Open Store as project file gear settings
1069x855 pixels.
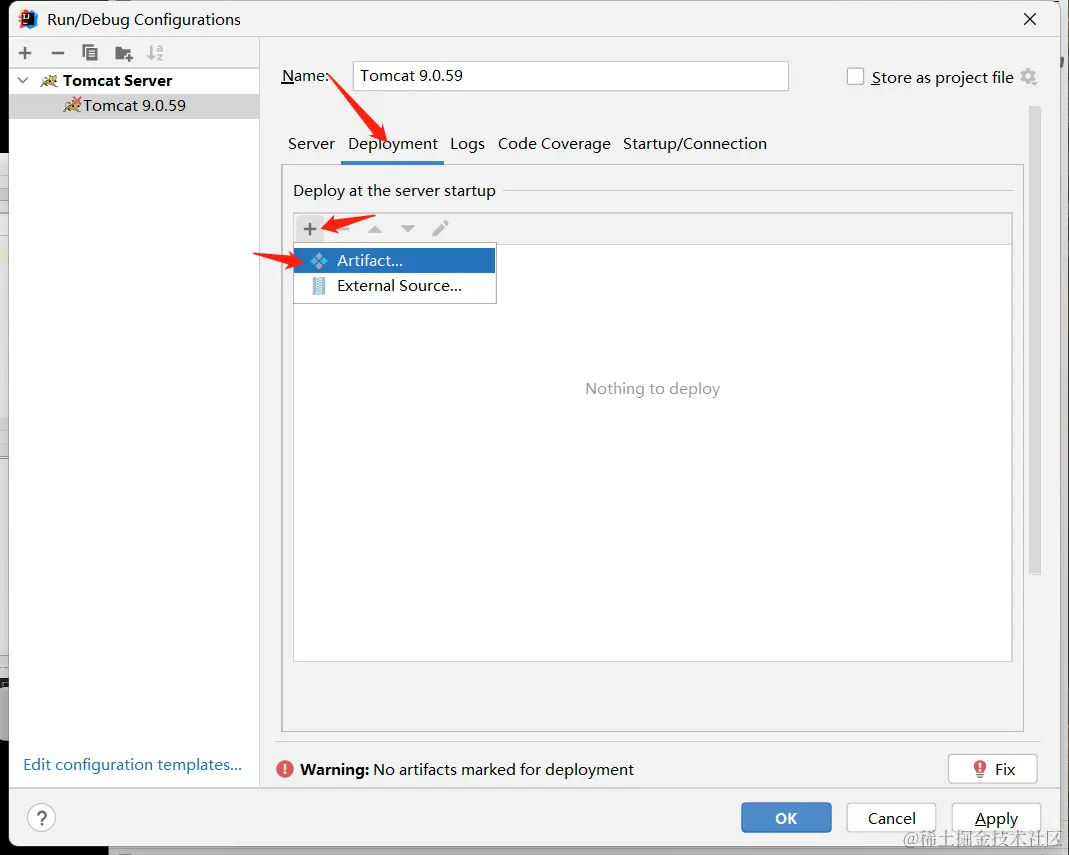(1029, 77)
